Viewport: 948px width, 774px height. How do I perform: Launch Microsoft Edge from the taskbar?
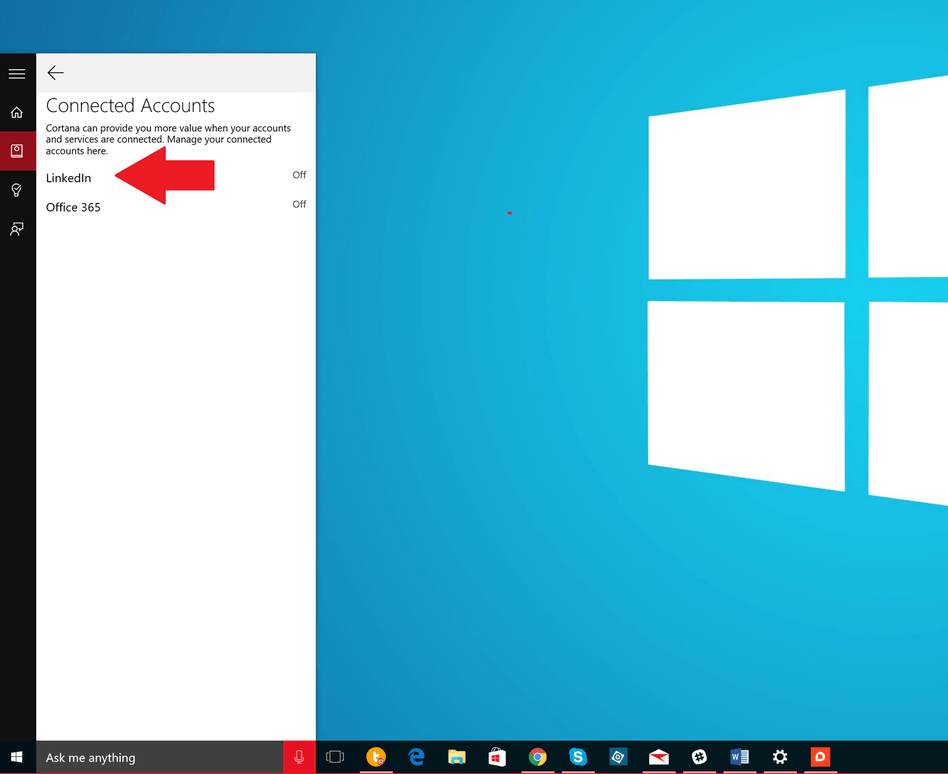(416, 757)
